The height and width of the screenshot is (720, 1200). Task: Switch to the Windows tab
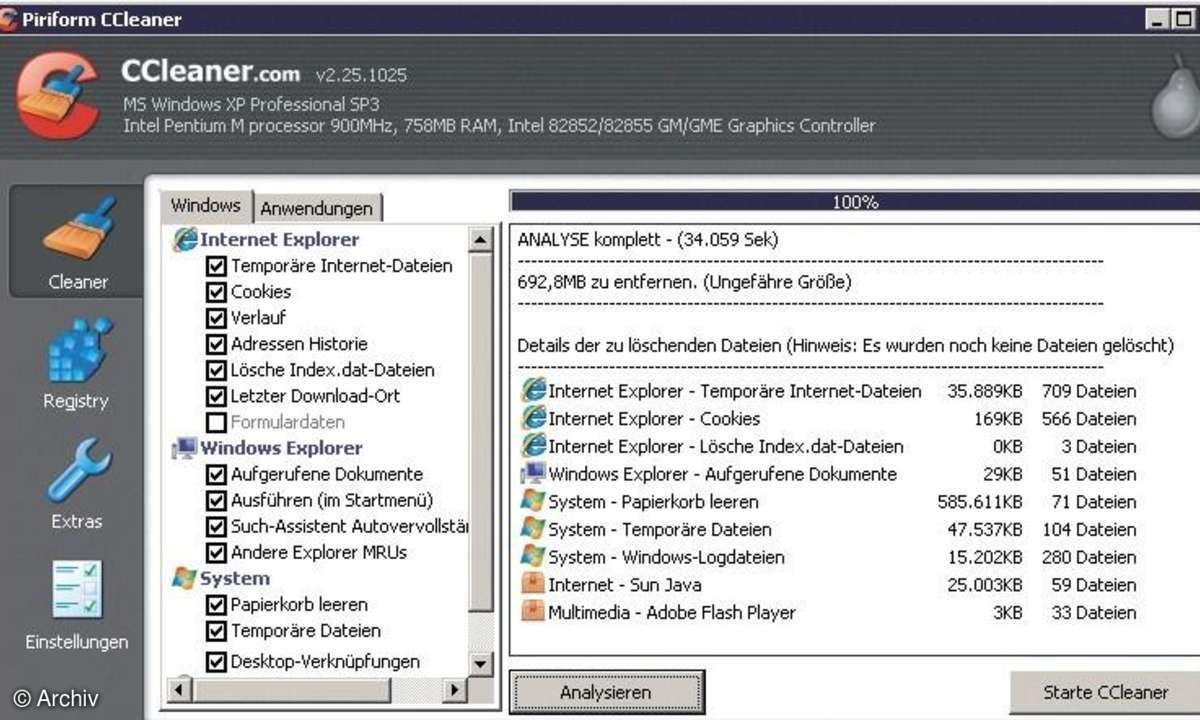tap(206, 205)
